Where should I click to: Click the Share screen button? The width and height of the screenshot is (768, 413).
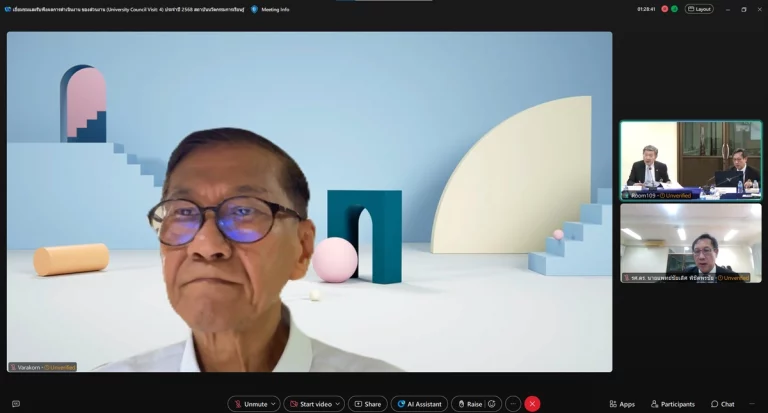coord(366,404)
